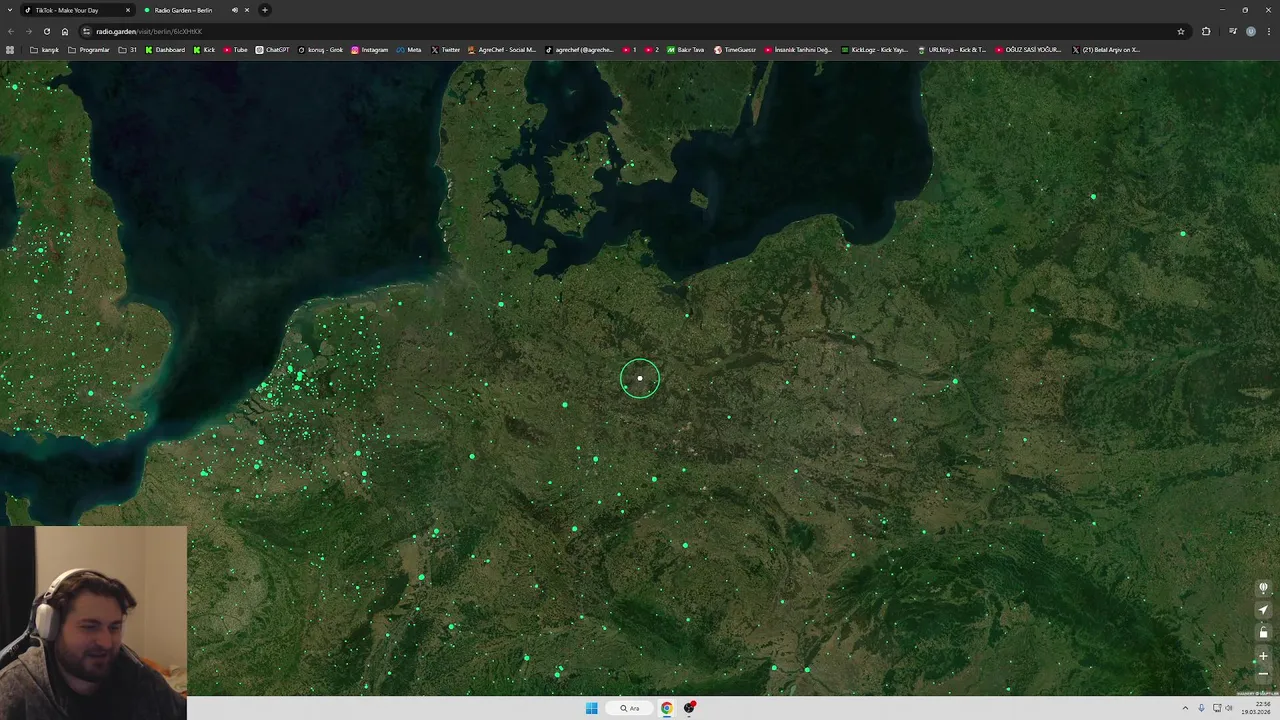This screenshot has width=1280, height=720.
Task: Open the apps grid in bookmarks bar
Action: click(x=10, y=50)
